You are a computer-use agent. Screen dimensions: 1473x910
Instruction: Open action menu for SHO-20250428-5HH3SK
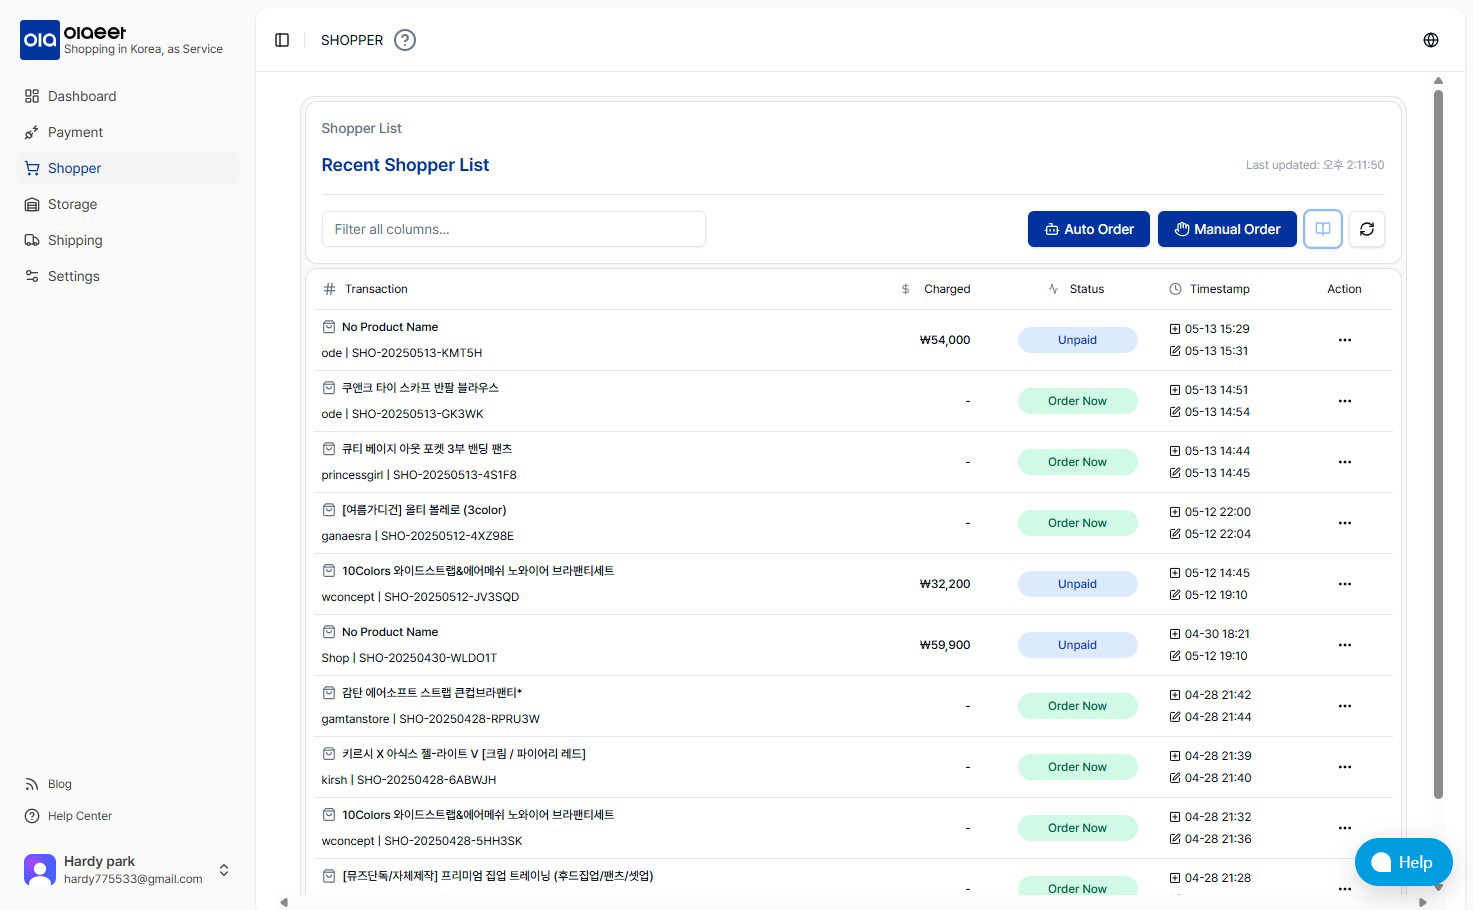coord(1345,828)
